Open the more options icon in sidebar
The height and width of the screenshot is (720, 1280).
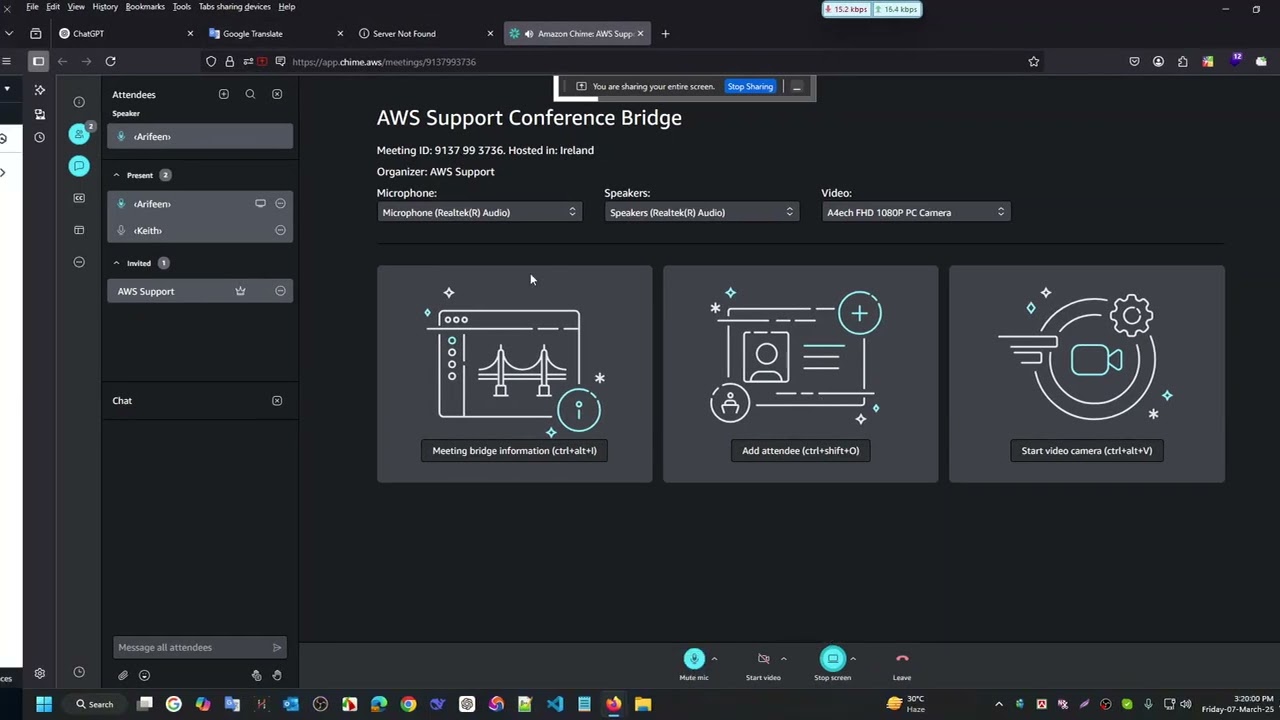[79, 262]
